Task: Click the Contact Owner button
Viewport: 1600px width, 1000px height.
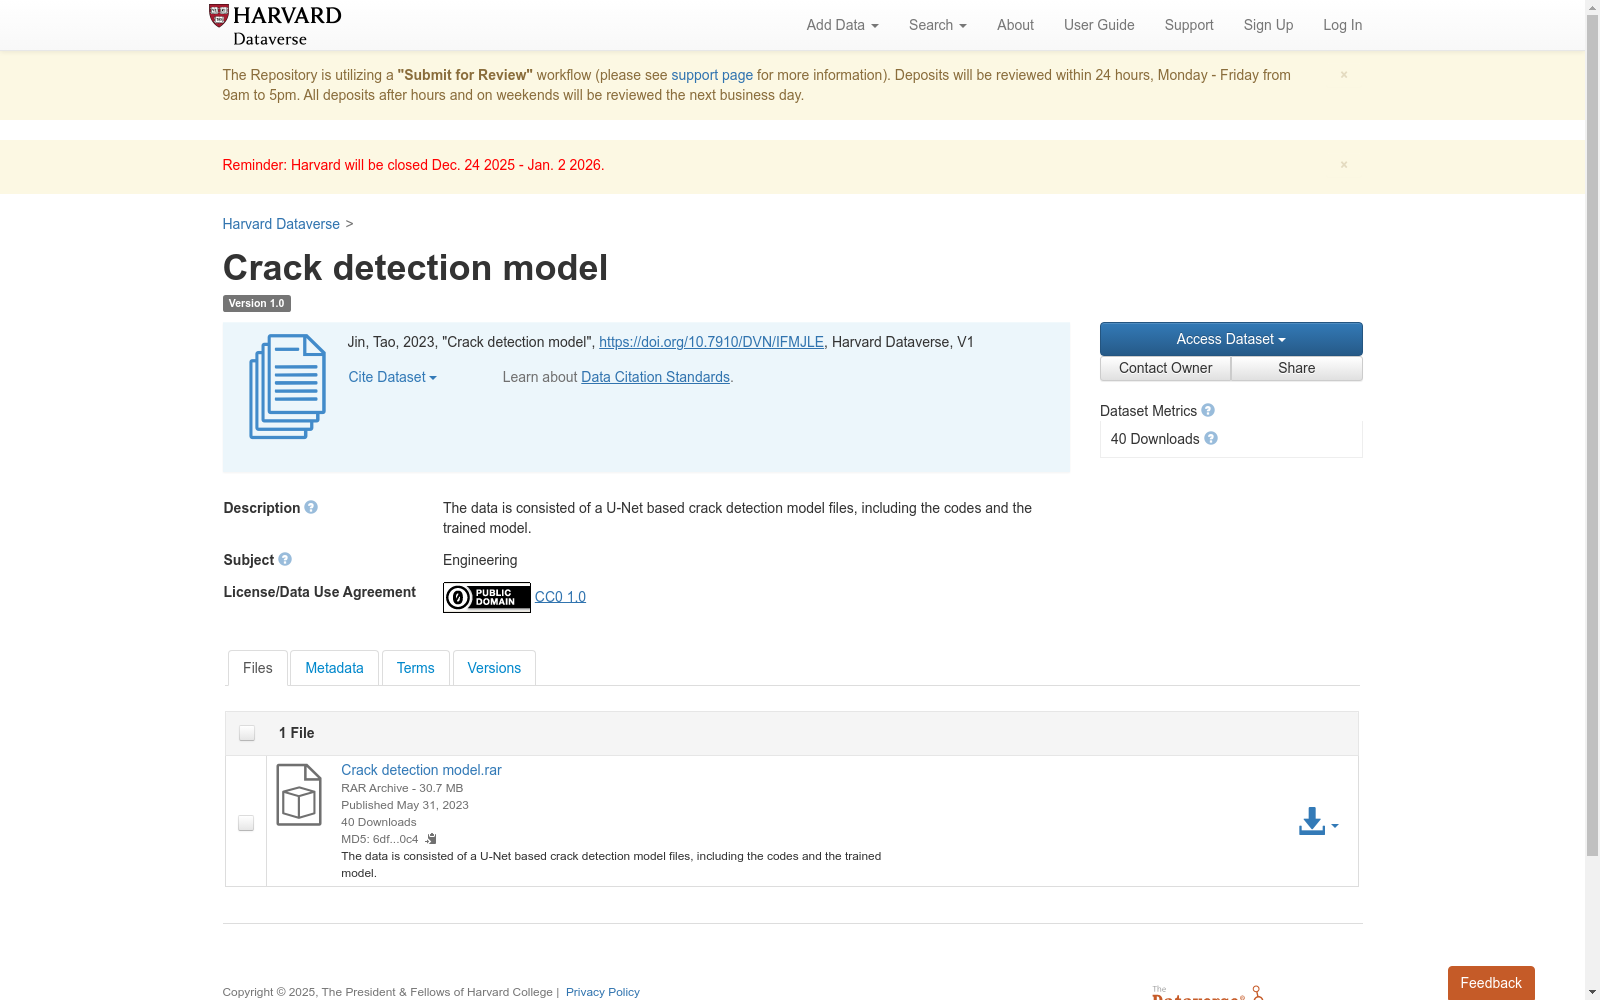Action: [1164, 368]
